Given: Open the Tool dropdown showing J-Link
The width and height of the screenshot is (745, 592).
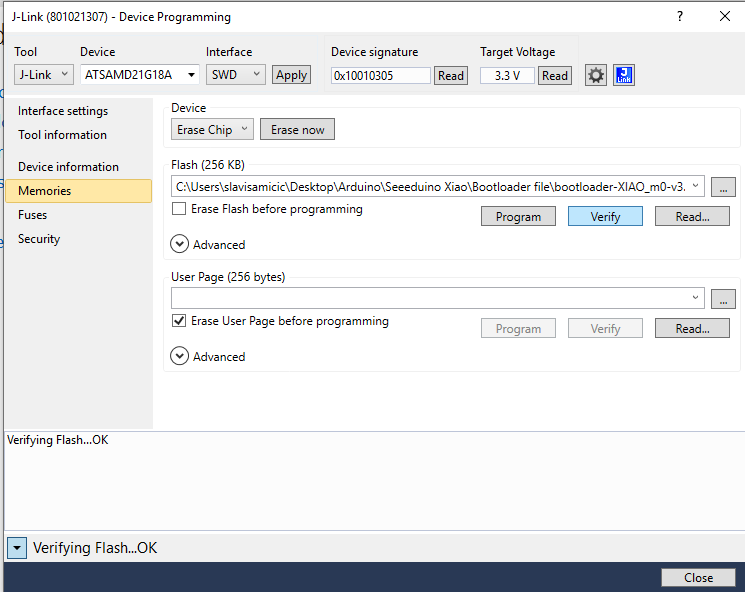Looking at the screenshot, I should tap(44, 75).
